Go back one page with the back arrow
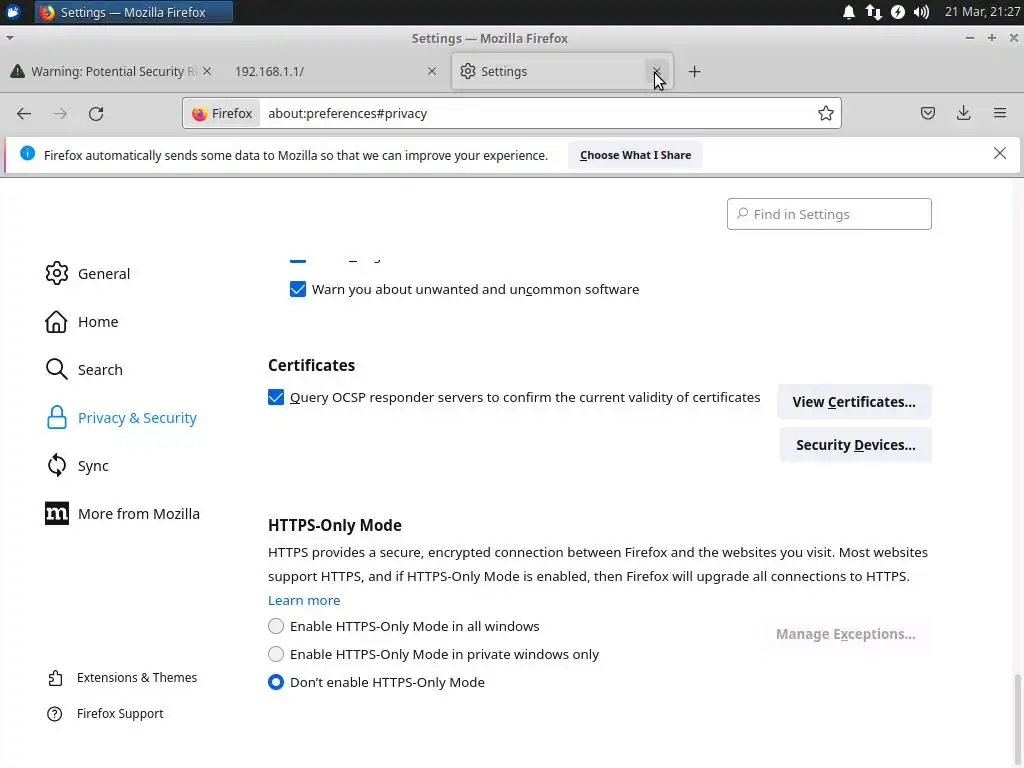Screen dimensions: 1024x768 (x=24, y=113)
